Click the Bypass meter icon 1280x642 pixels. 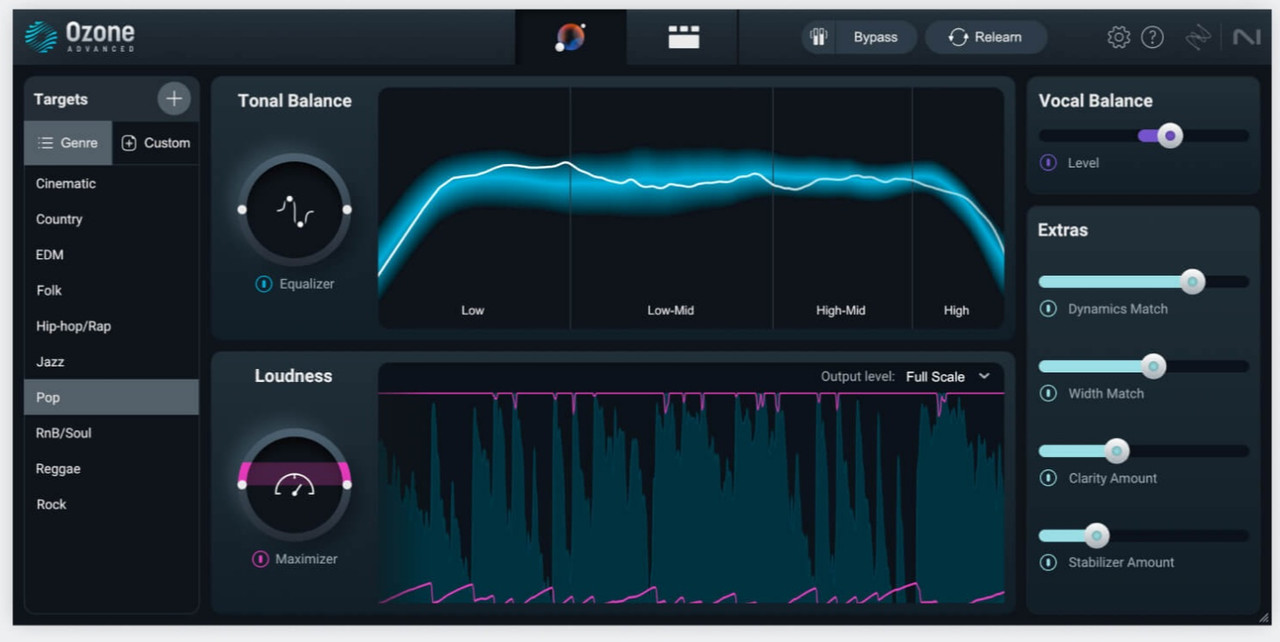click(819, 37)
